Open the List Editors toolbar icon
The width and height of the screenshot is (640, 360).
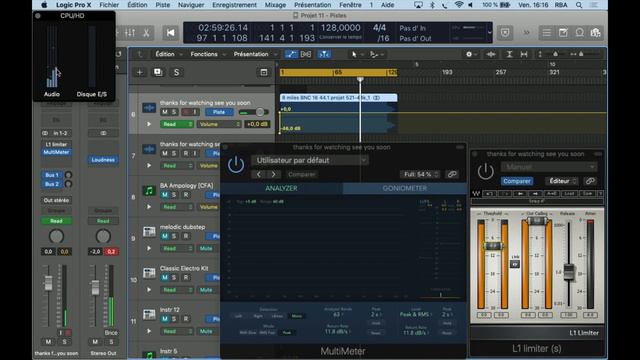pyautogui.click(x=547, y=33)
